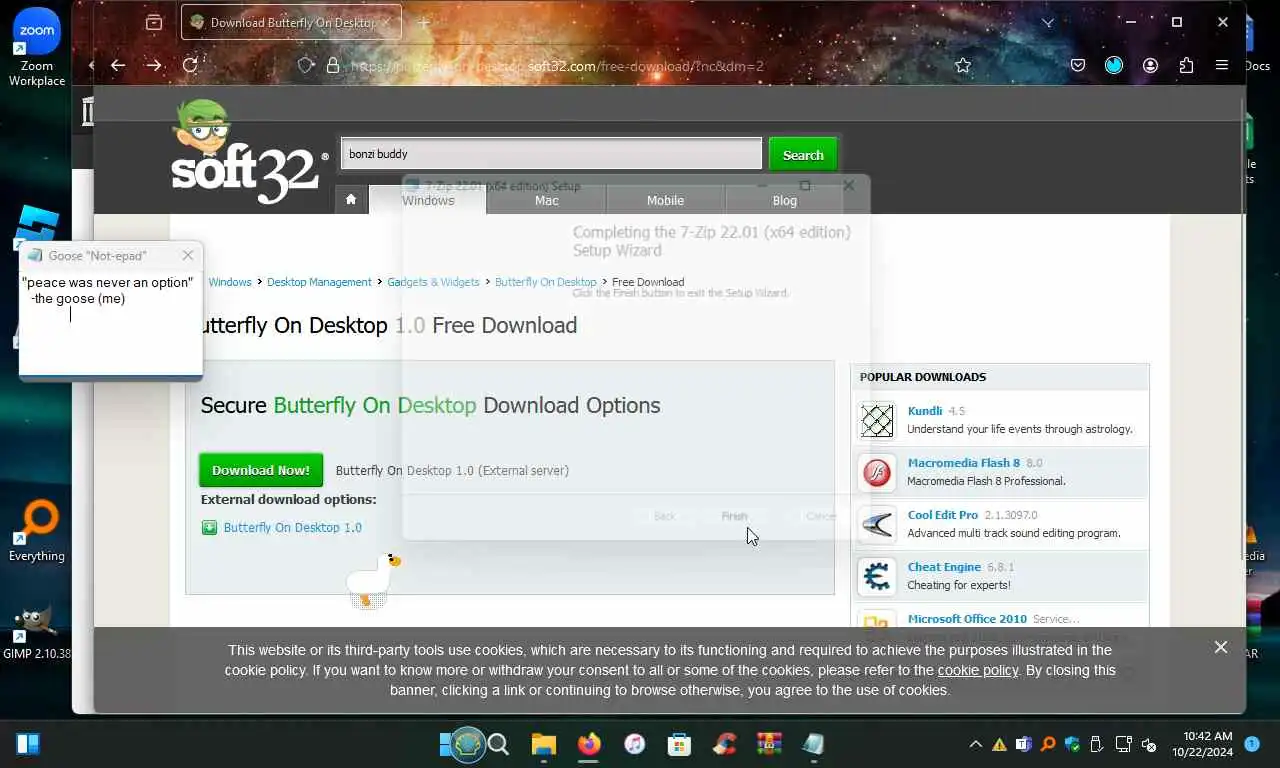Click the muted speaker tray icon
The height and width of the screenshot is (768, 1280).
click(1148, 745)
